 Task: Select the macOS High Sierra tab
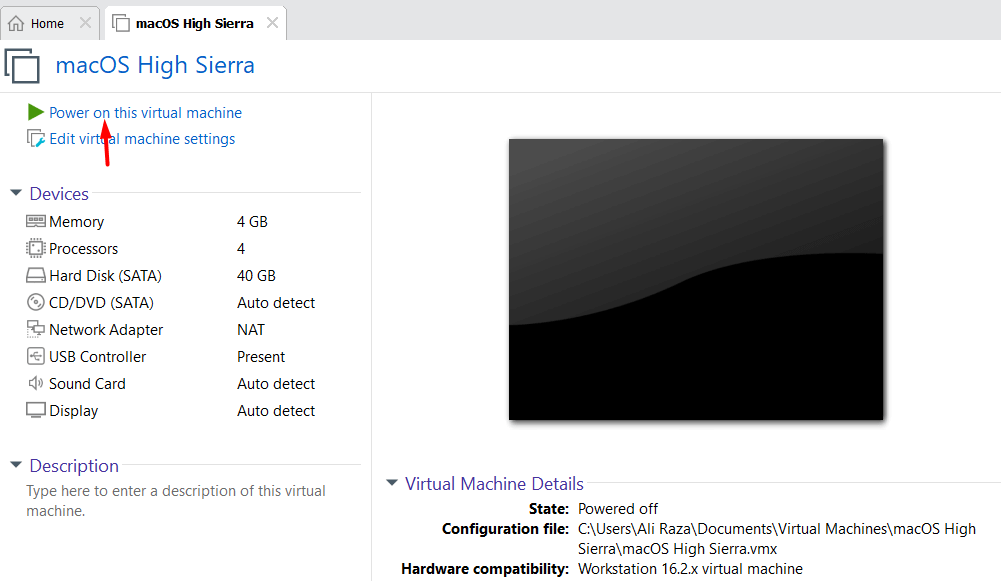[x=193, y=23]
